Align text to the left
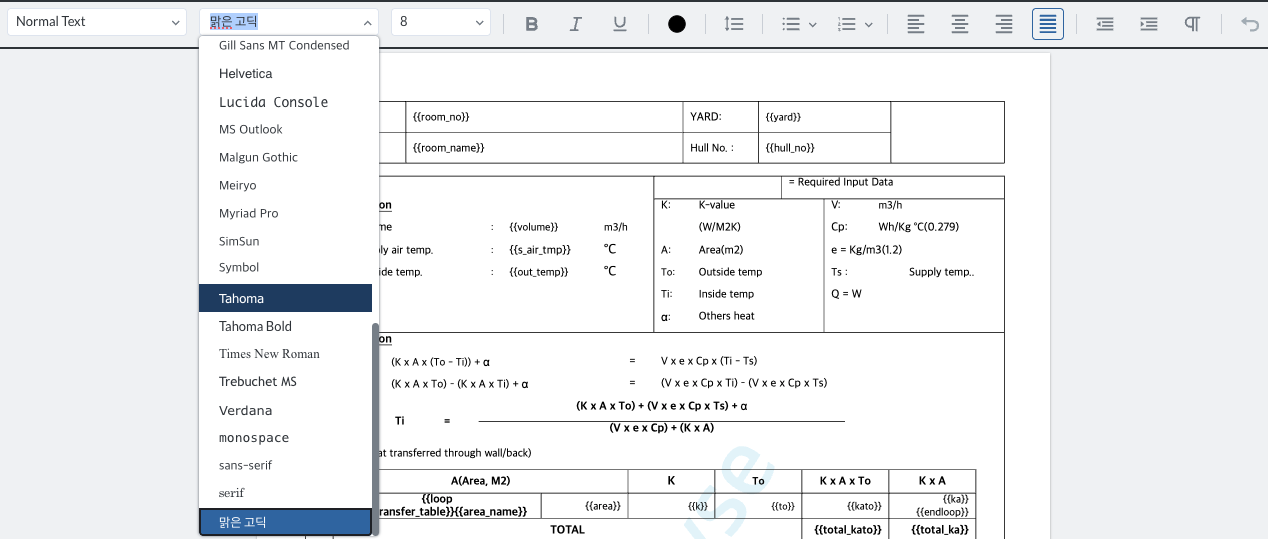This screenshot has height=539, width=1268. click(916, 24)
